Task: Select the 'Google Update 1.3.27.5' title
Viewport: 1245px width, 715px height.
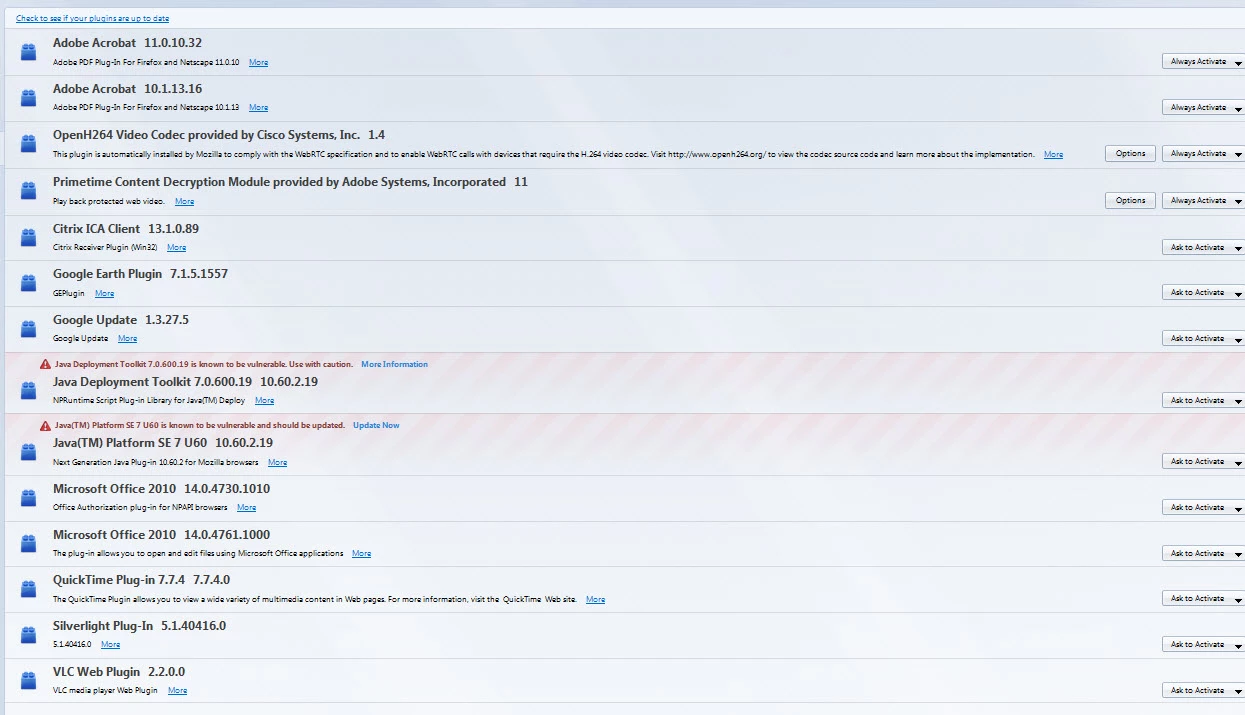Action: pos(121,320)
